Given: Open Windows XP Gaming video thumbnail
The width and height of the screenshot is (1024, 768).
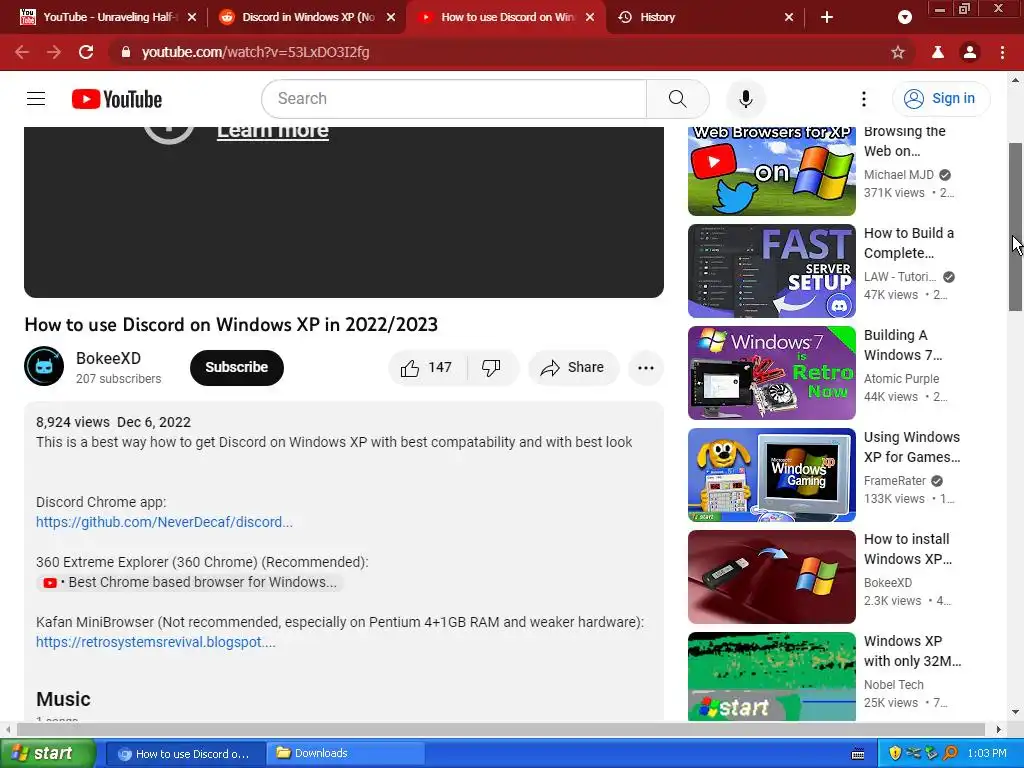Looking at the screenshot, I should click(x=771, y=475).
